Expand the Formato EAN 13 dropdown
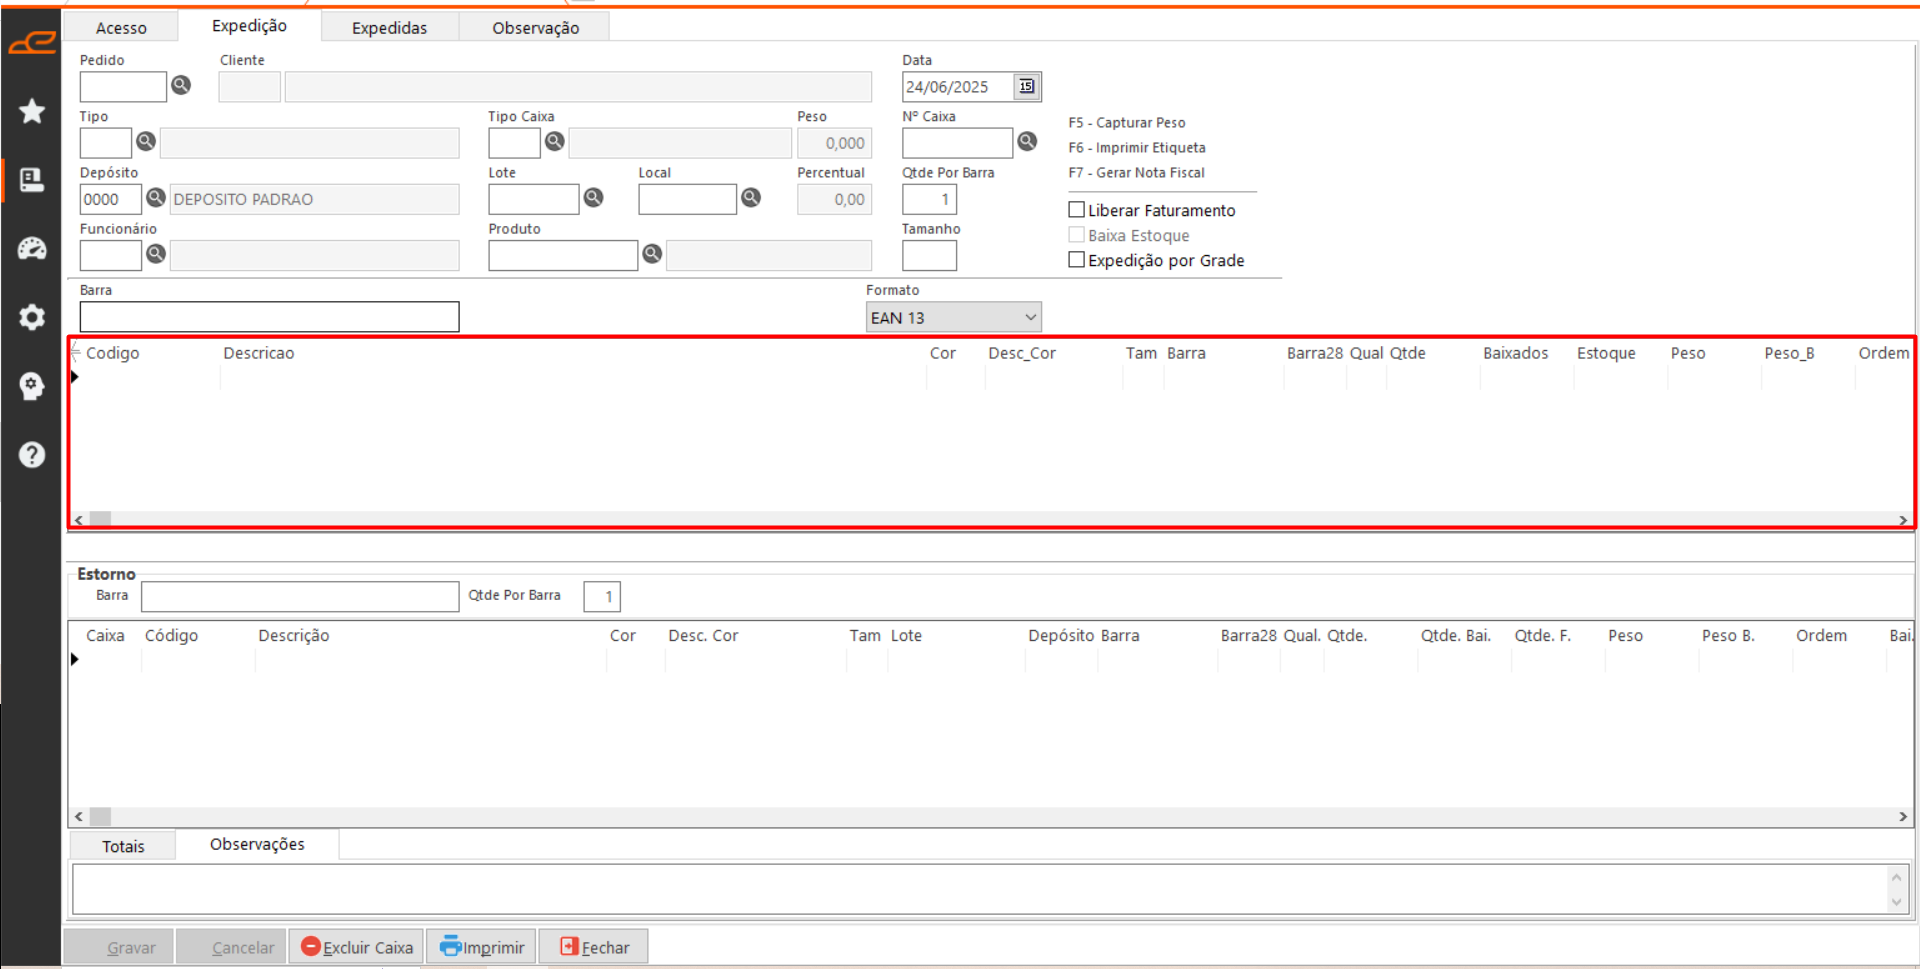1920x969 pixels. 1030,318
